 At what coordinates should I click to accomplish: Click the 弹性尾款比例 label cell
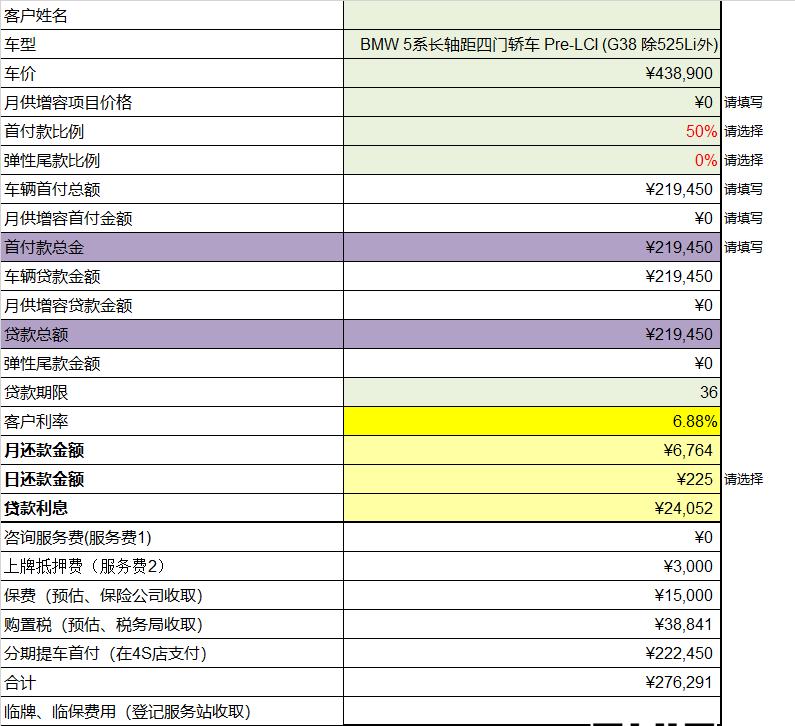pyautogui.click(x=172, y=160)
